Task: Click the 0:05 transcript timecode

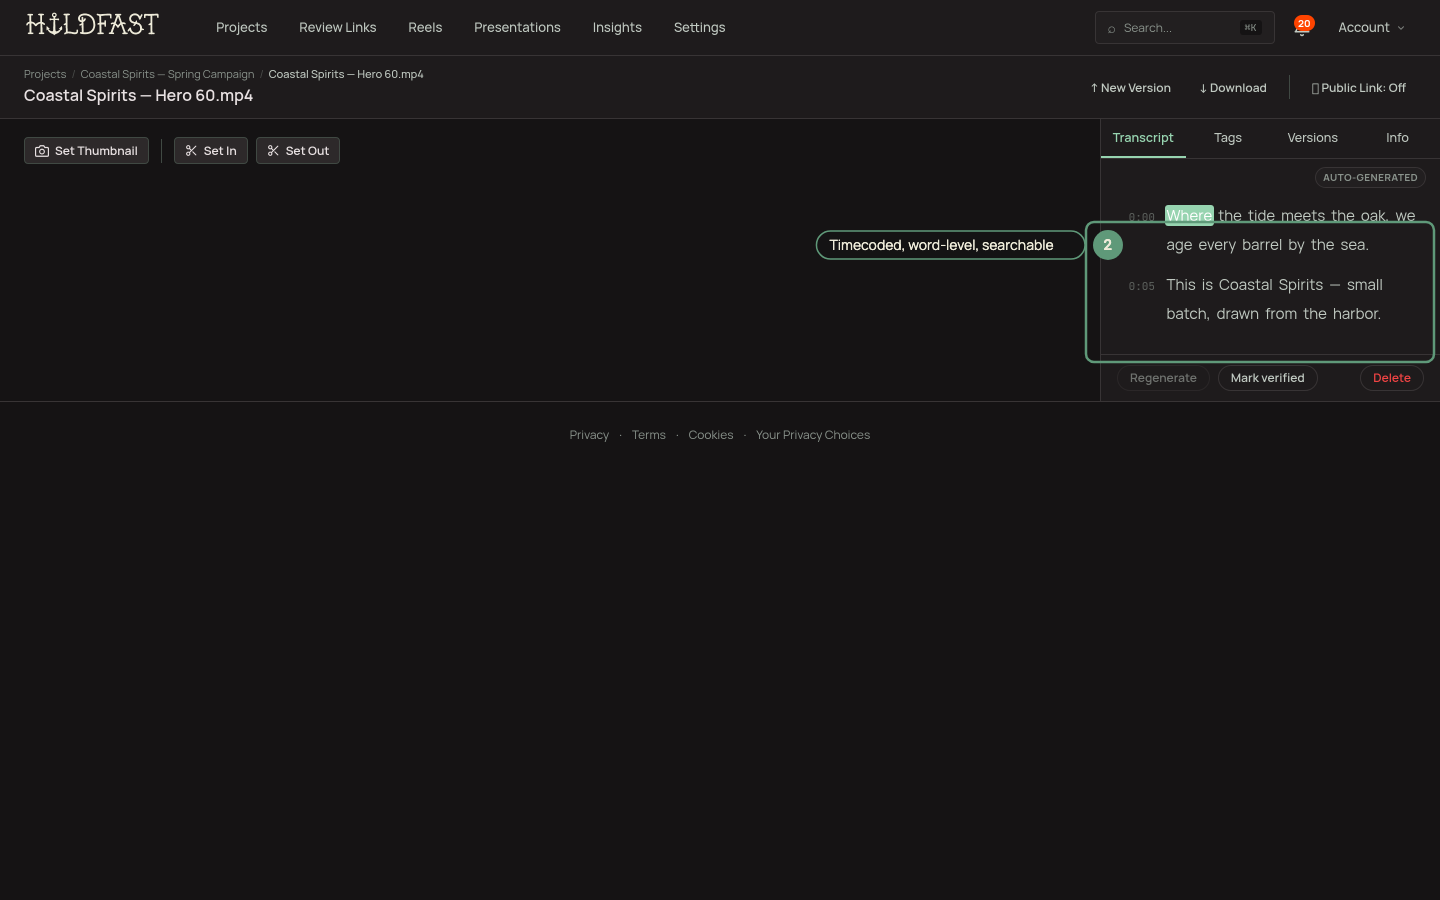Action: [1141, 286]
